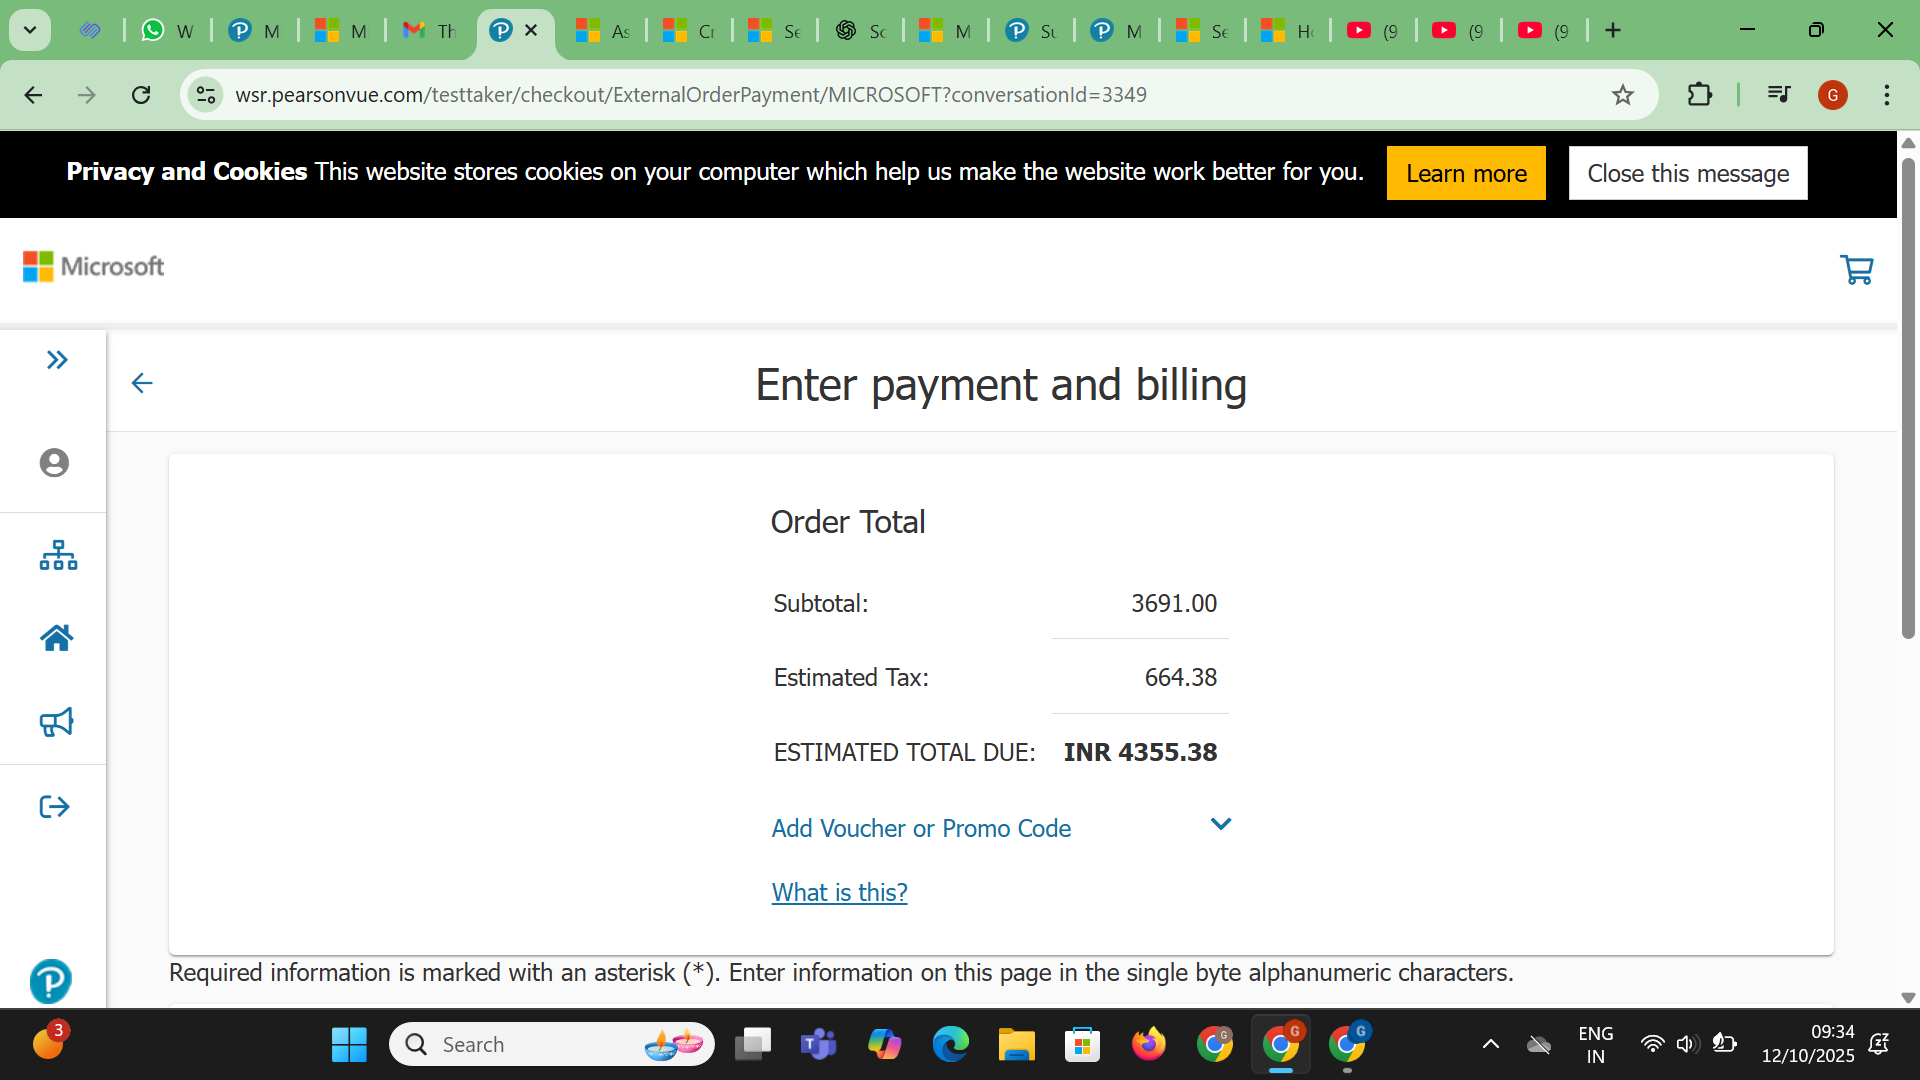Close this message cookie banner button

point(1687,173)
